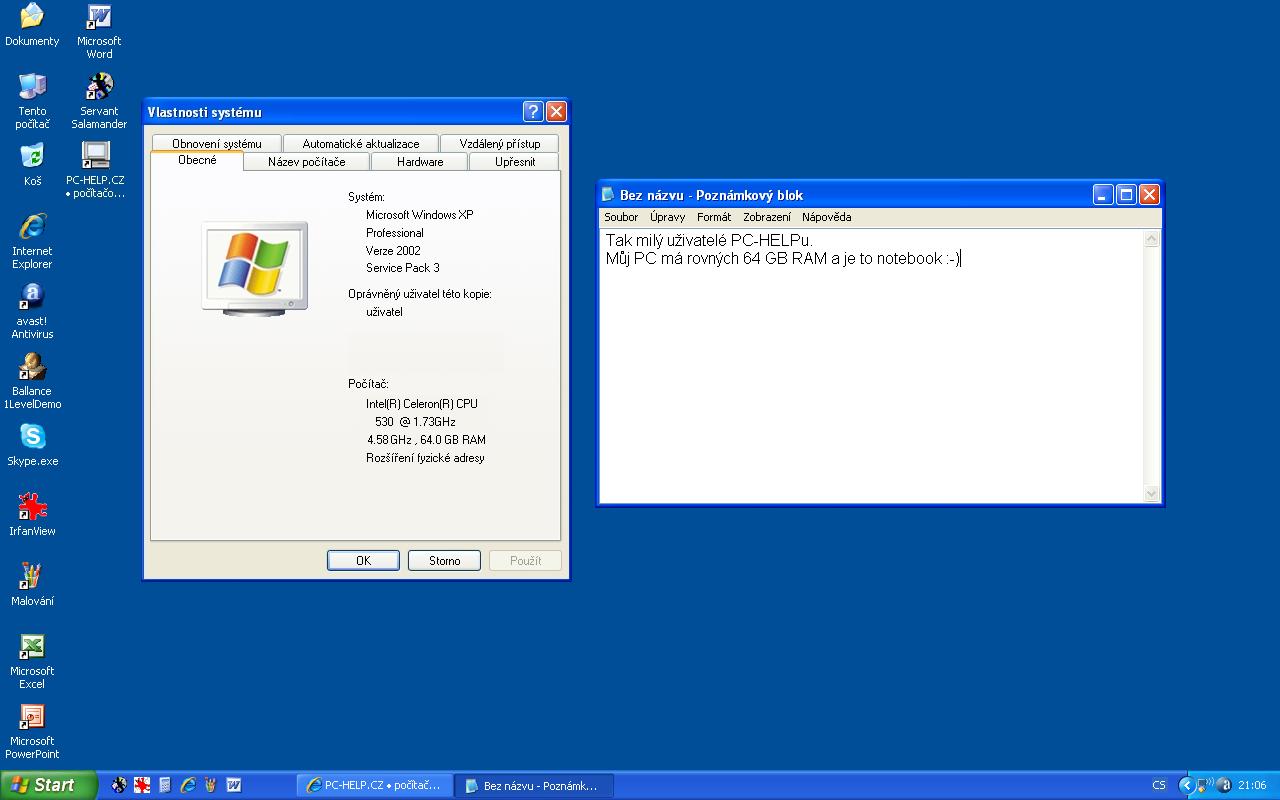Open the Nápověda menu in Notepad
This screenshot has height=800, width=1280.
pyautogui.click(x=827, y=217)
